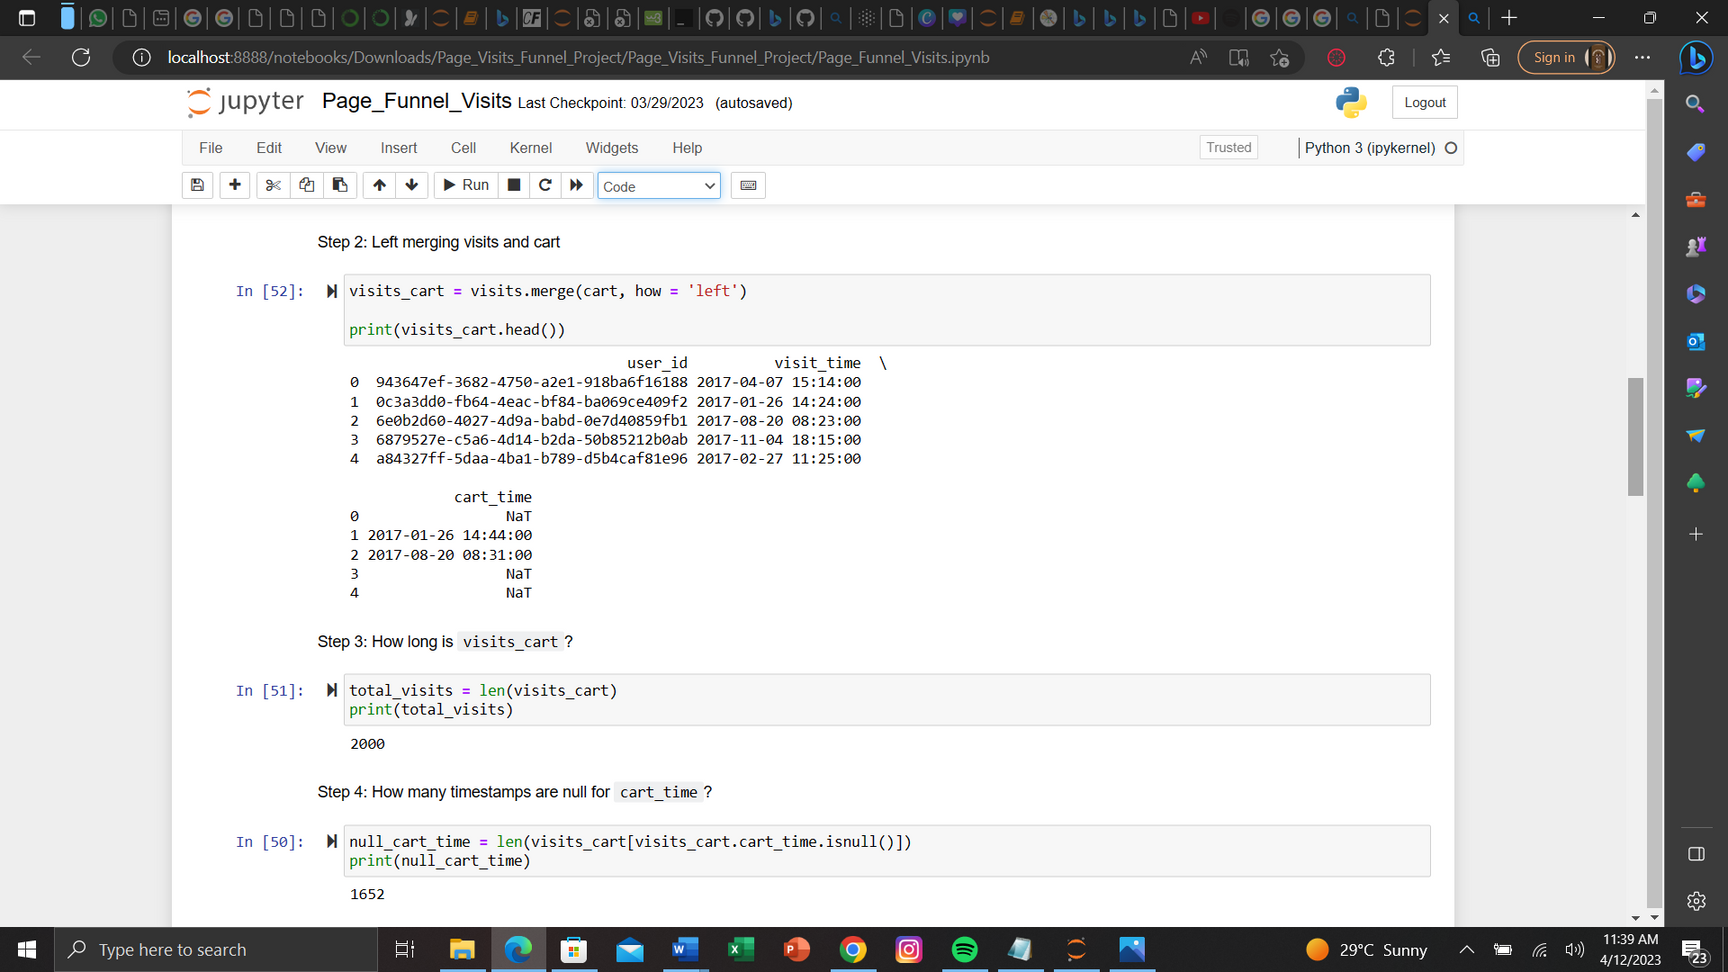Open the Kernel menu

[531, 148]
